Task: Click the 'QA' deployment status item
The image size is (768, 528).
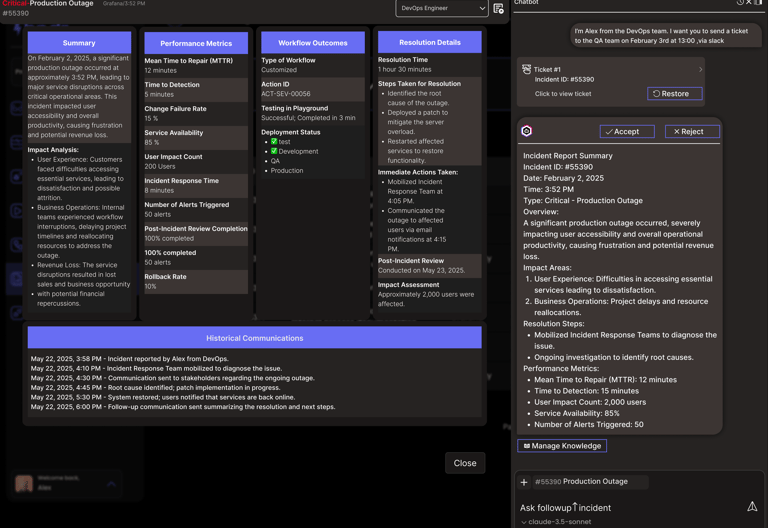Action: tap(275, 161)
